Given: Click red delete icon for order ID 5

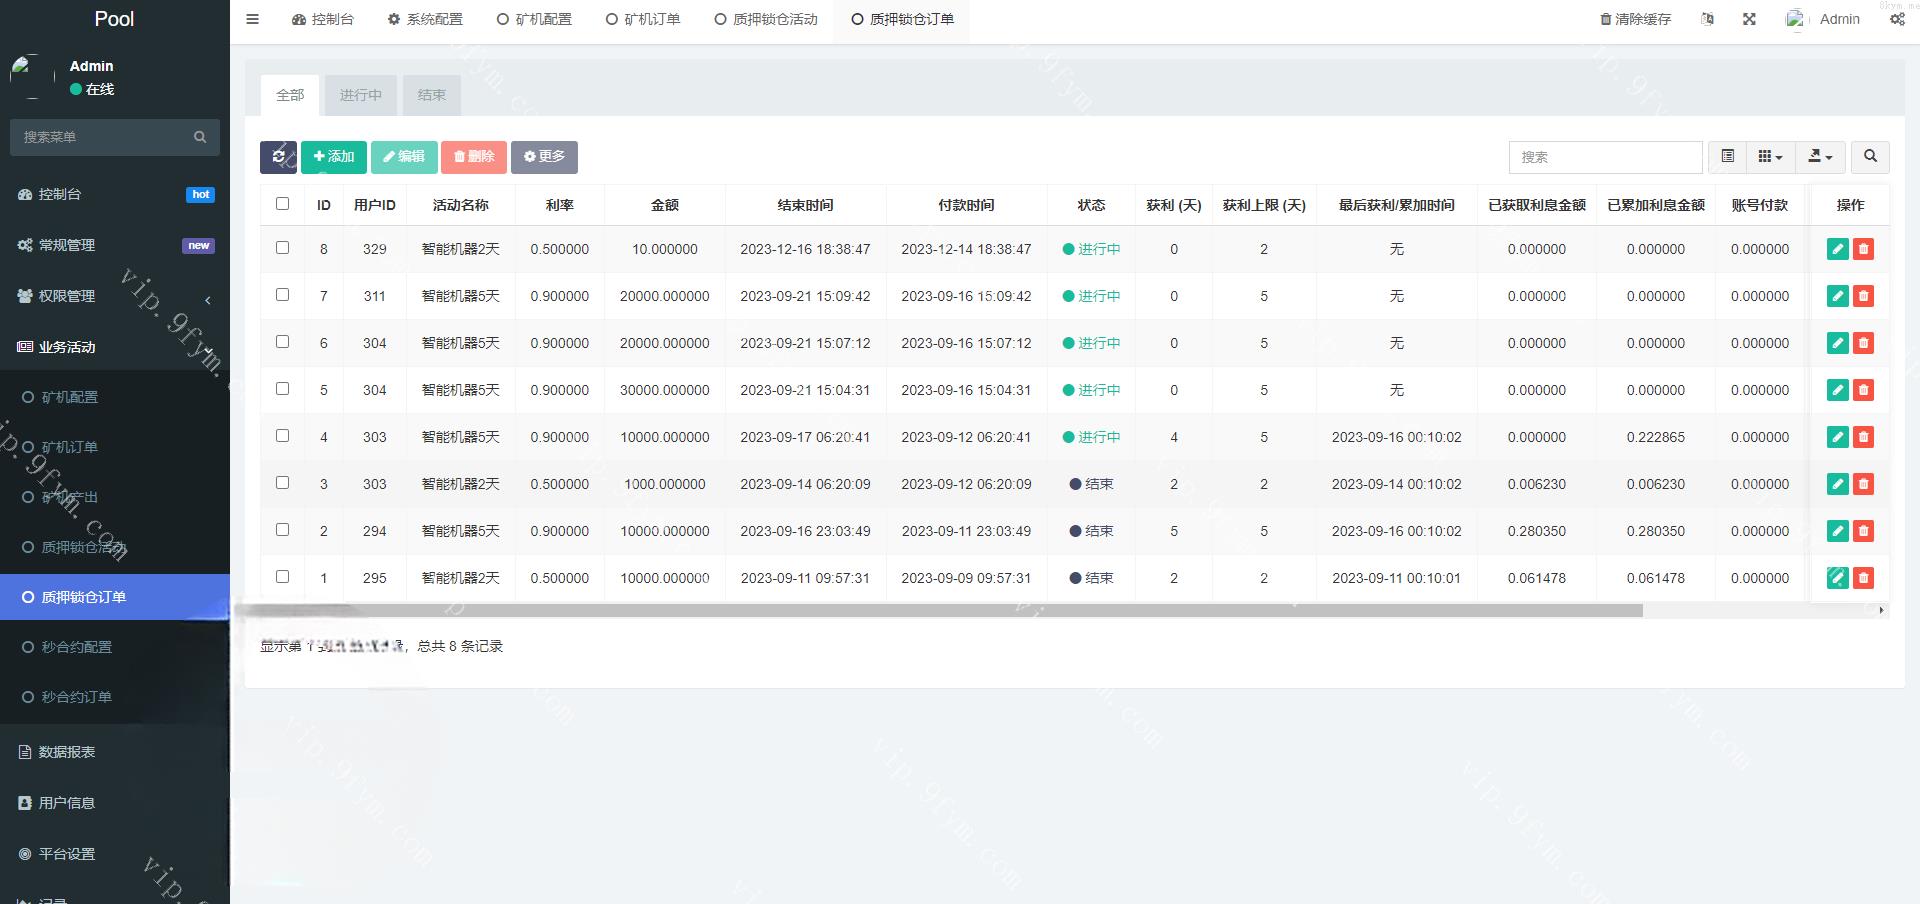Looking at the screenshot, I should [1863, 390].
